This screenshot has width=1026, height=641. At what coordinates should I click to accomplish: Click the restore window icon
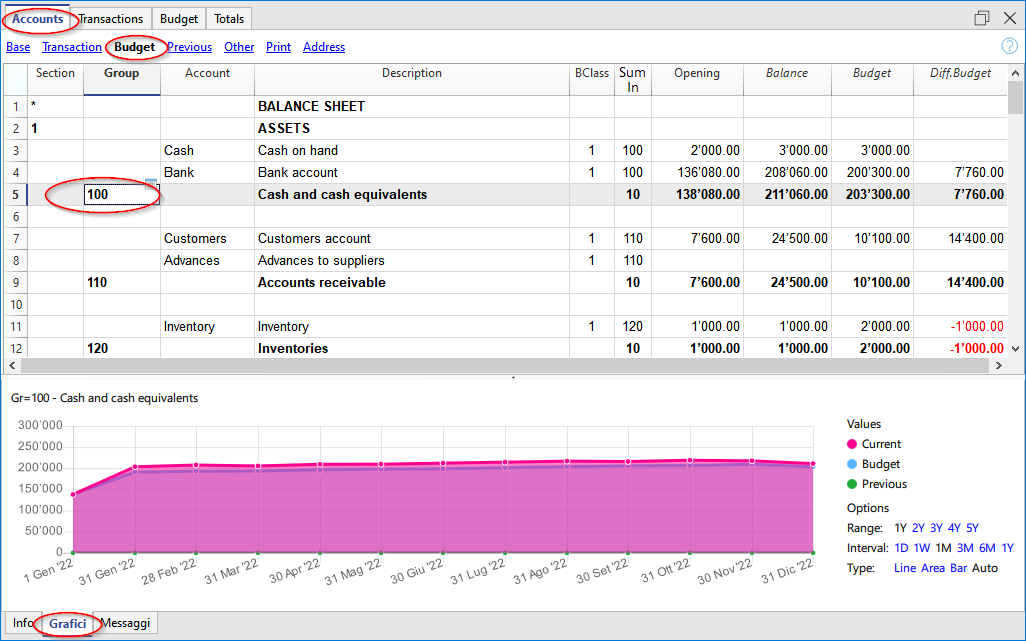click(981, 17)
